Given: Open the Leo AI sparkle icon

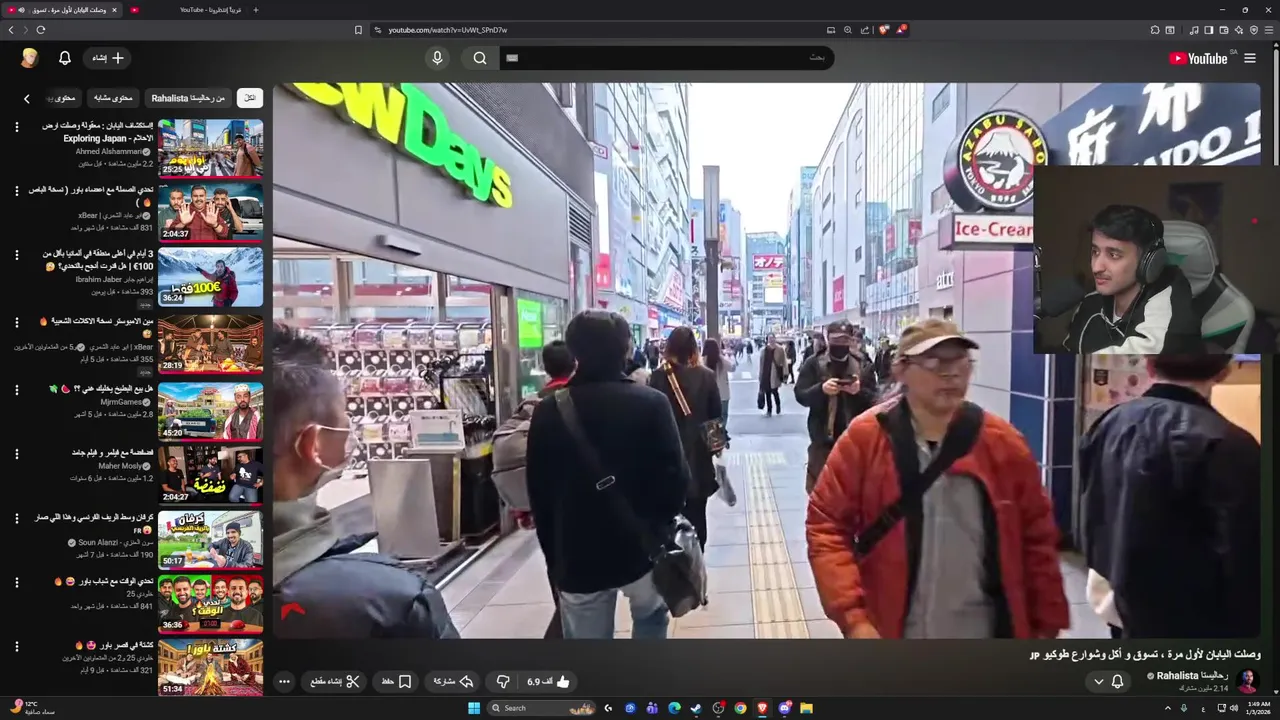Looking at the screenshot, I should [1238, 30].
